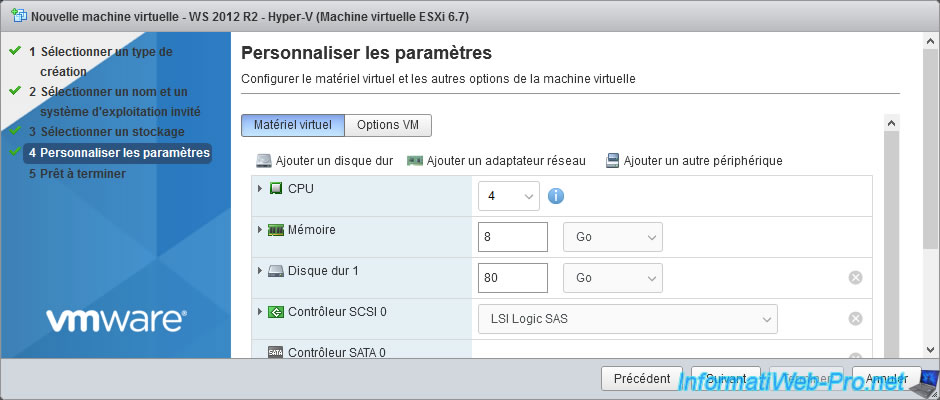Expand the Mémoire settings row
940x400 pixels.
point(260,229)
